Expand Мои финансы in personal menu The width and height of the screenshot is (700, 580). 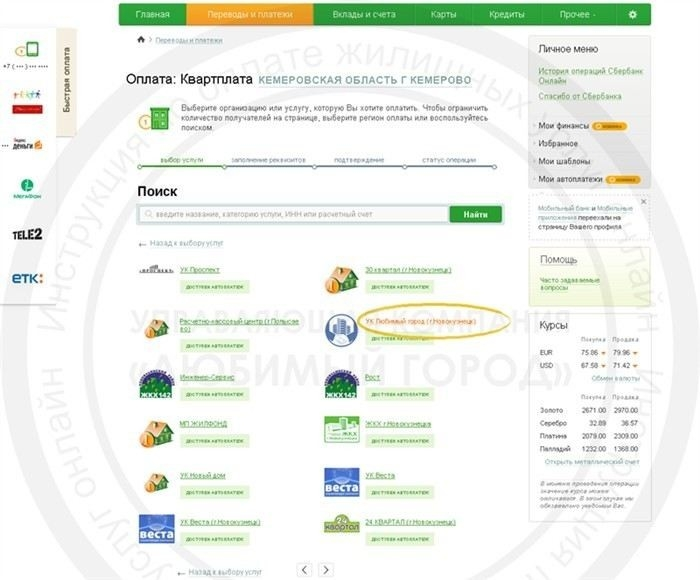[x=563, y=126]
